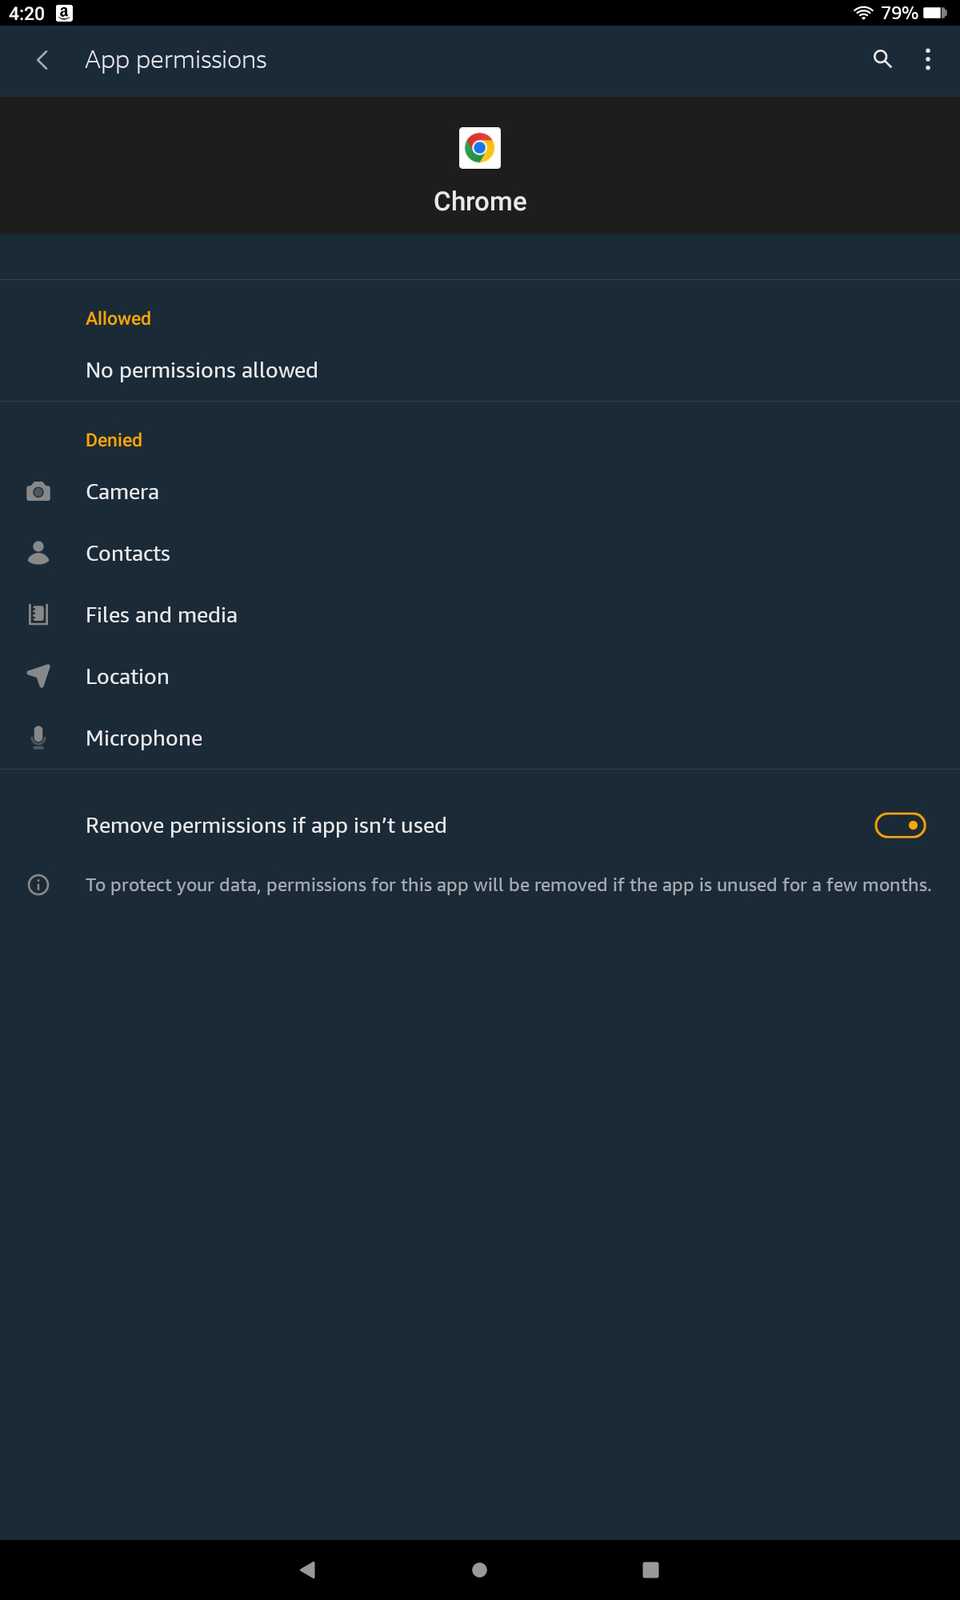This screenshot has width=960, height=1600.
Task: Select Files and media permission
Action: [161, 615]
